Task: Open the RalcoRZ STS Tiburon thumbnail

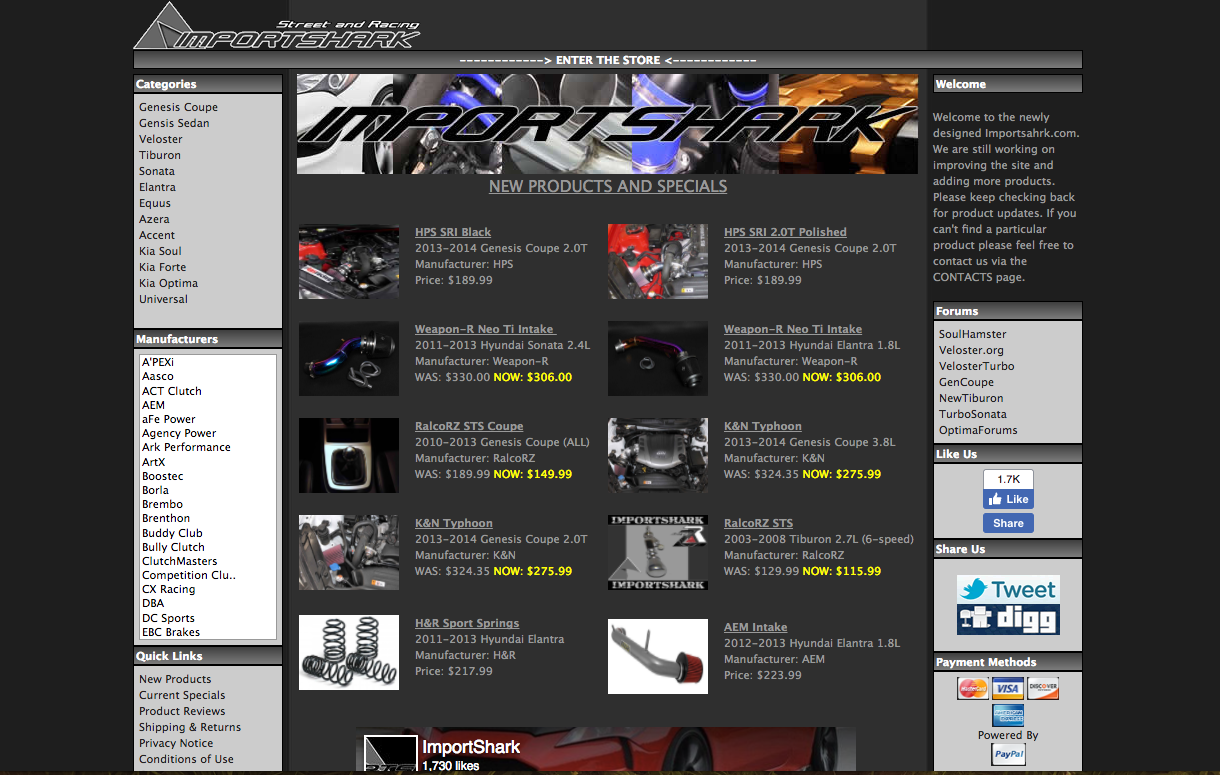Action: tap(658, 553)
